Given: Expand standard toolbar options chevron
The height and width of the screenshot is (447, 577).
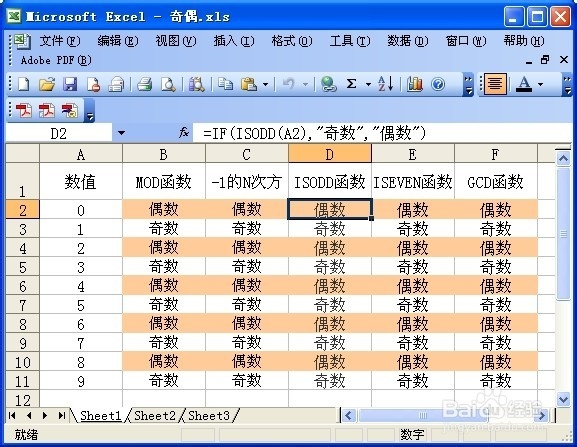Looking at the screenshot, I should pyautogui.click(x=468, y=85).
